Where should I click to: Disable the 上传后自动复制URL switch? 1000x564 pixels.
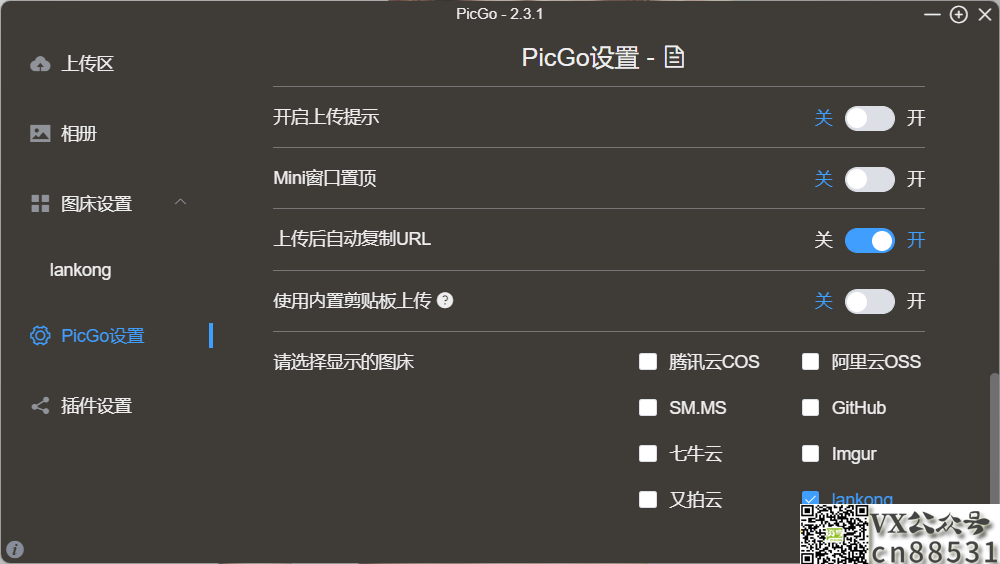pos(869,241)
